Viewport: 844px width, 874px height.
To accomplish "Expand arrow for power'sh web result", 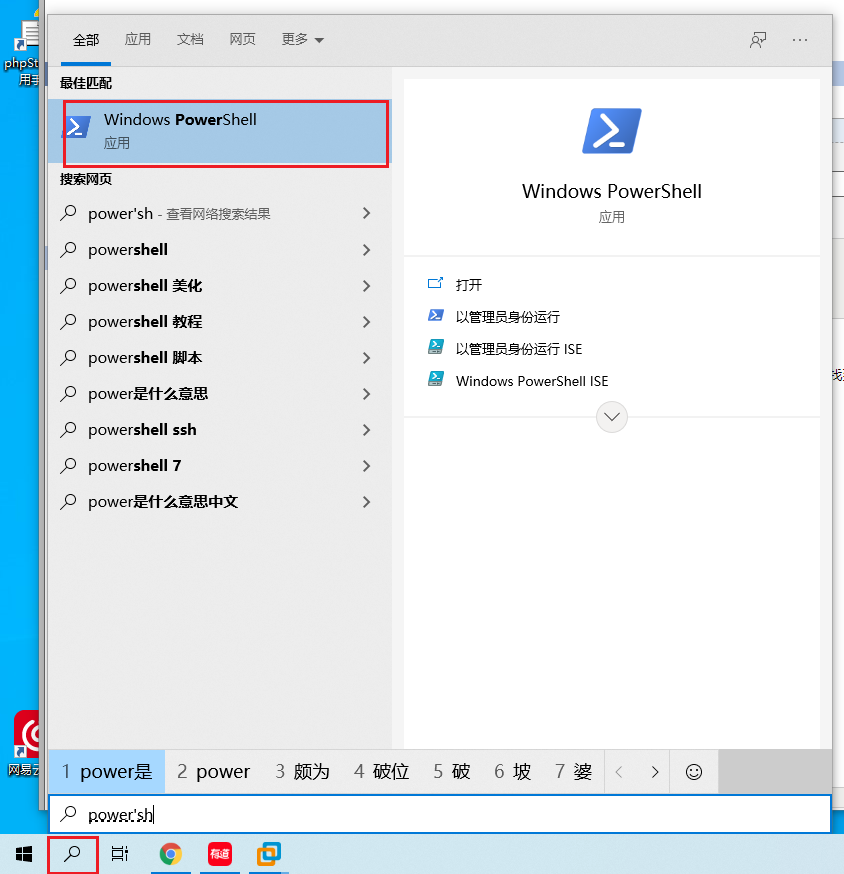I will (366, 213).
